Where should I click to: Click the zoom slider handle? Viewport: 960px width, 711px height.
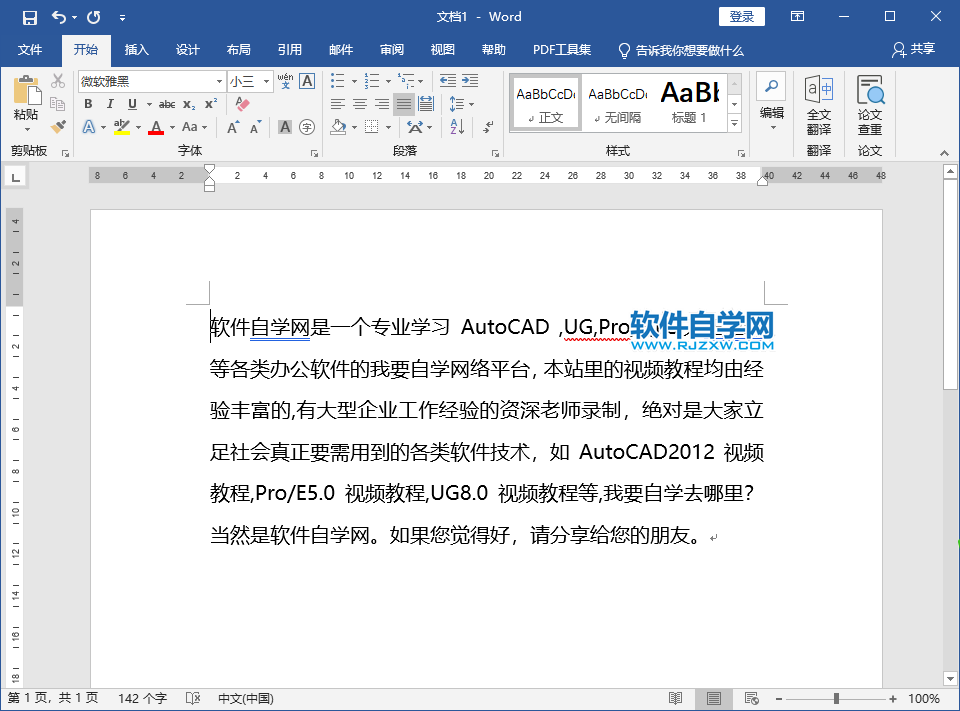click(x=836, y=698)
